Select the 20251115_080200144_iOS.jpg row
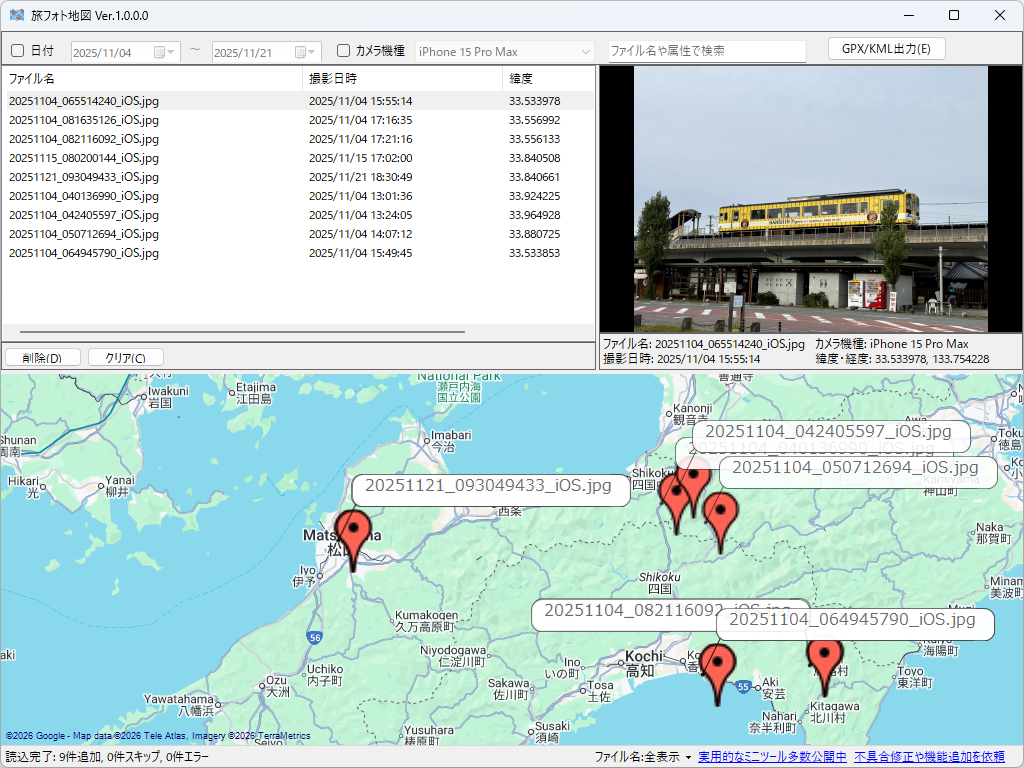 84,158
